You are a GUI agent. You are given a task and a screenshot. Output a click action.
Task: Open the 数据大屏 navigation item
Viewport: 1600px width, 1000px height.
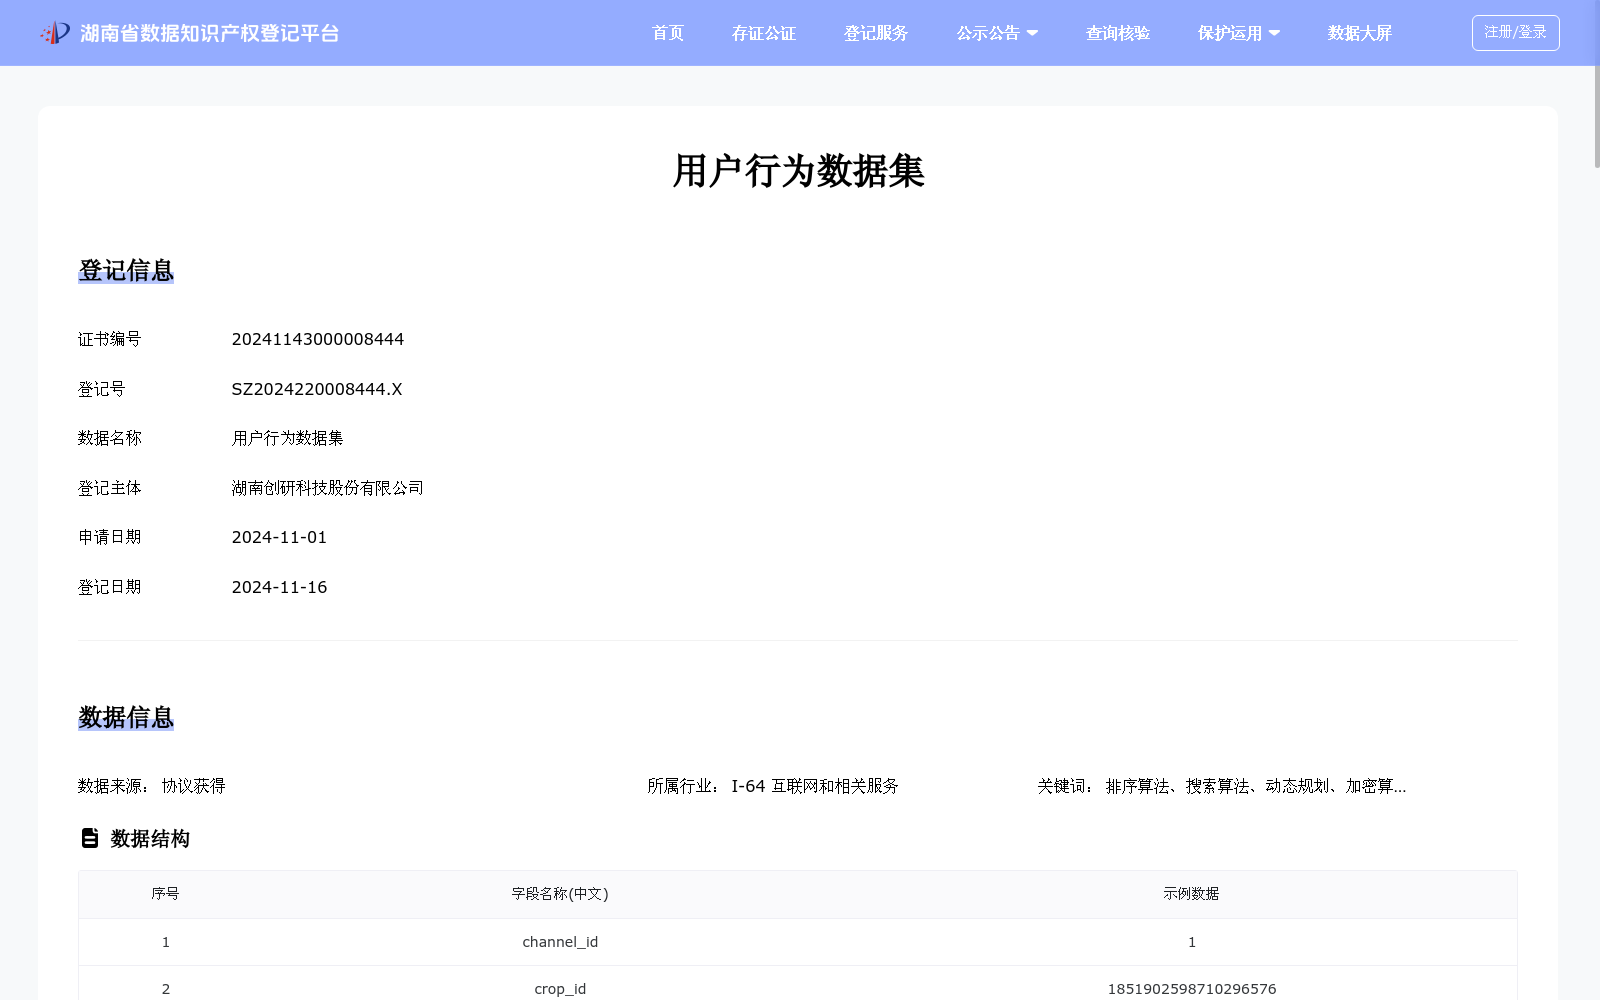1360,33
